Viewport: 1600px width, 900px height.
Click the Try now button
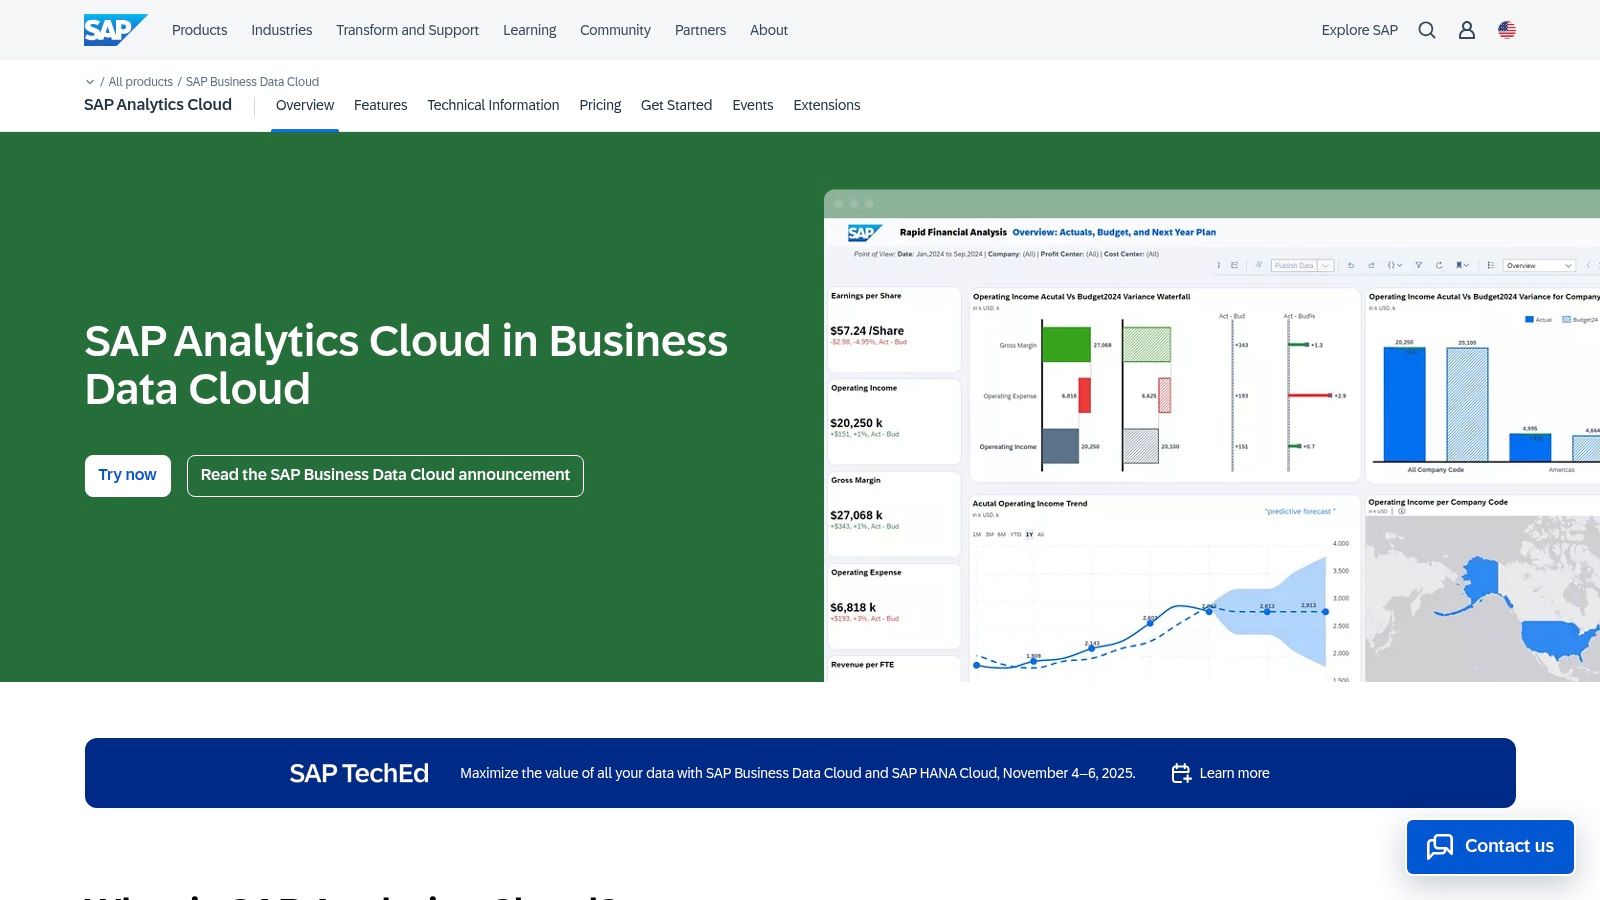[127, 475]
